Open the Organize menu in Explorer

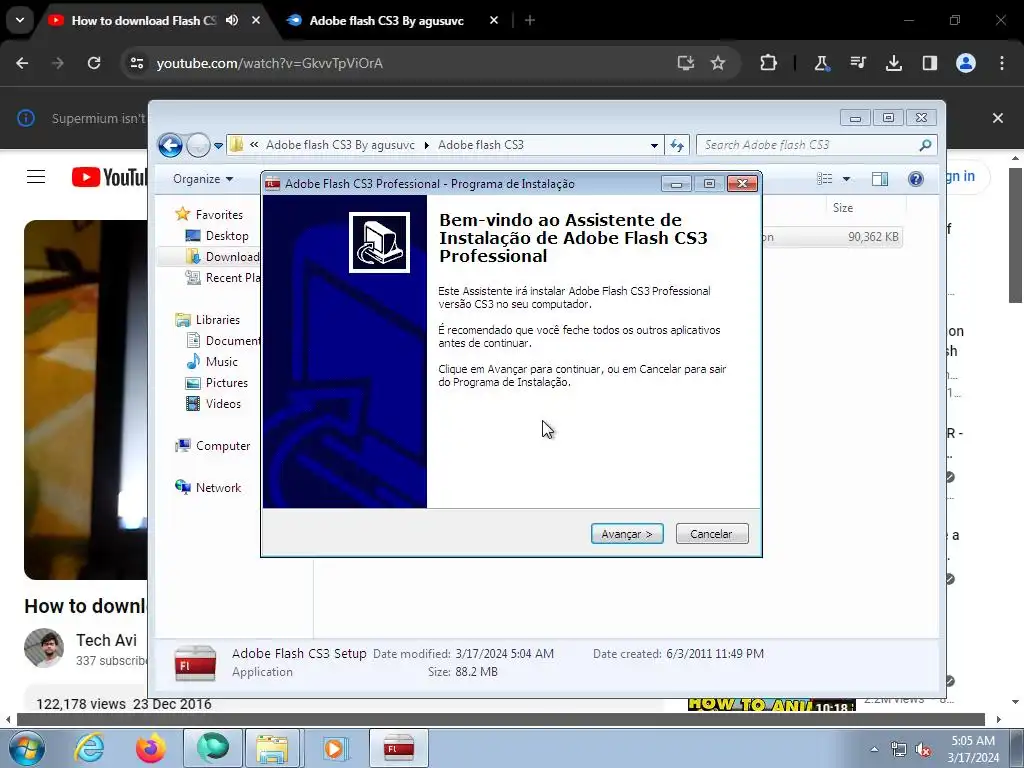click(202, 179)
